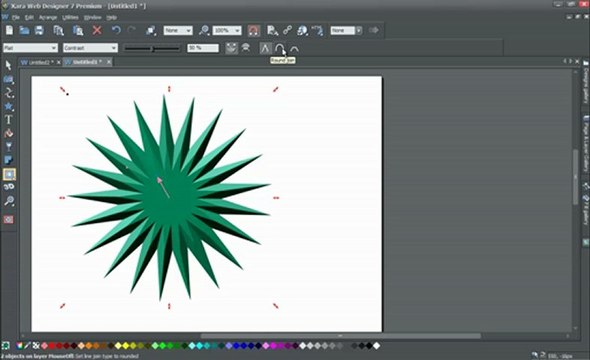The width and height of the screenshot is (590, 360).
Task: Click the 50 % value field
Action: 203,48
